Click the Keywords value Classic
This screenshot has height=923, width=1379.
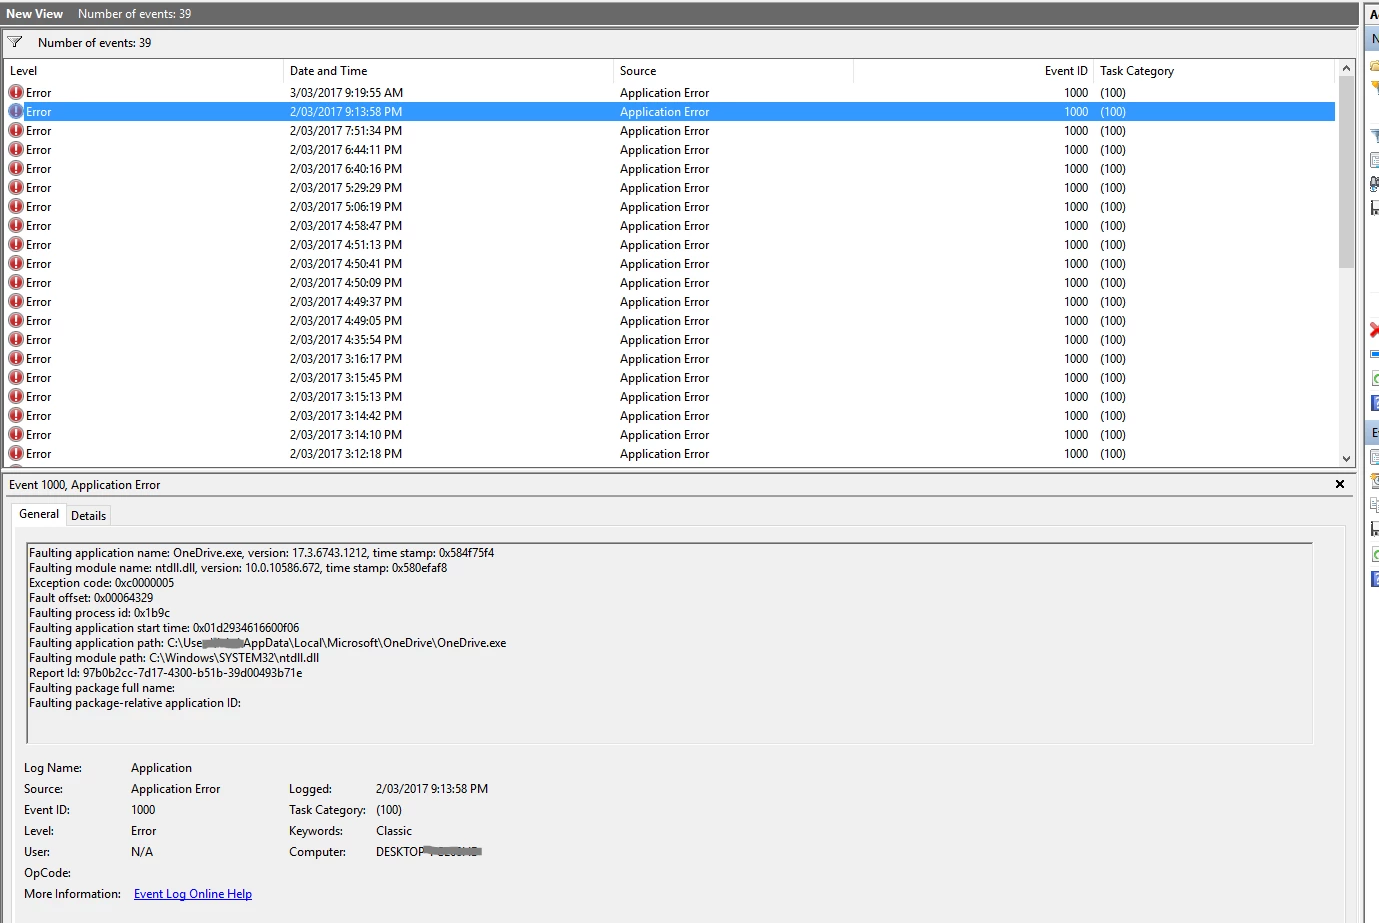click(394, 830)
